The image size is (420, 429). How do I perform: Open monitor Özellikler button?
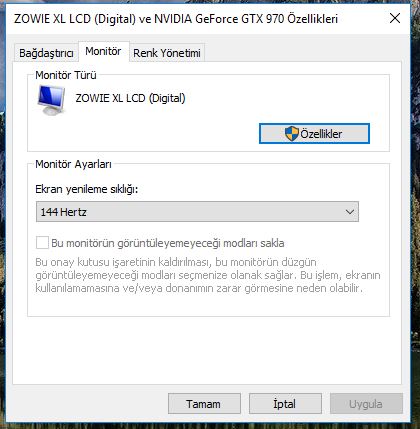[314, 134]
